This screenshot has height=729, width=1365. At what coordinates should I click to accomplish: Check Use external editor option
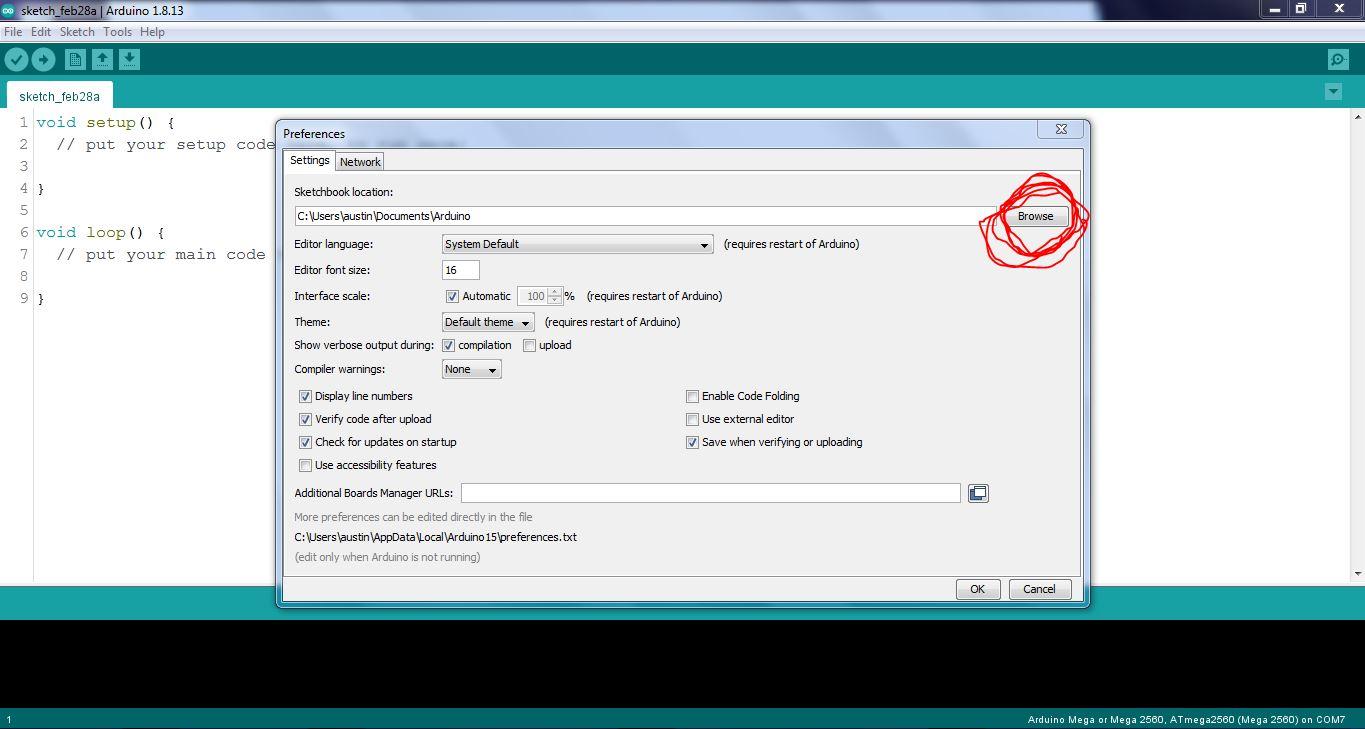click(x=692, y=419)
